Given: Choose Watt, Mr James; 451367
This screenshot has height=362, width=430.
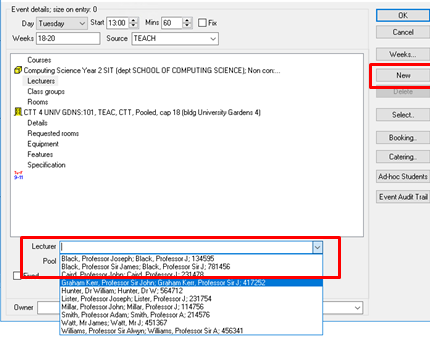Looking at the screenshot, I should 191,323.
